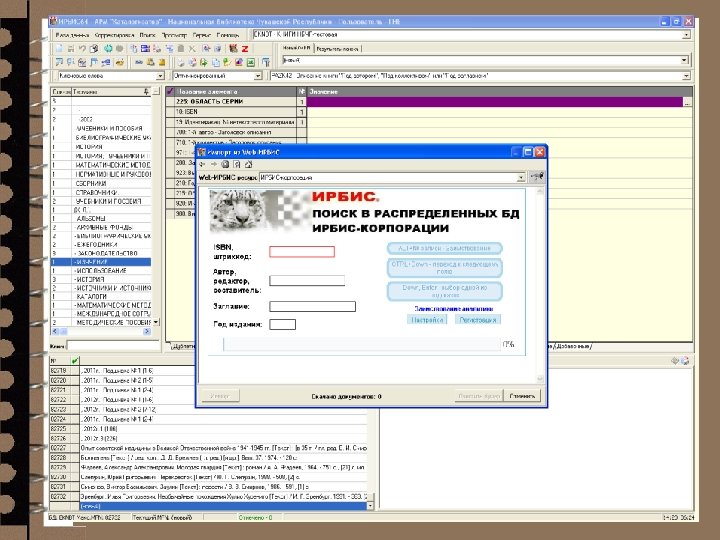Open the Новый record combo dropdown

(684, 60)
